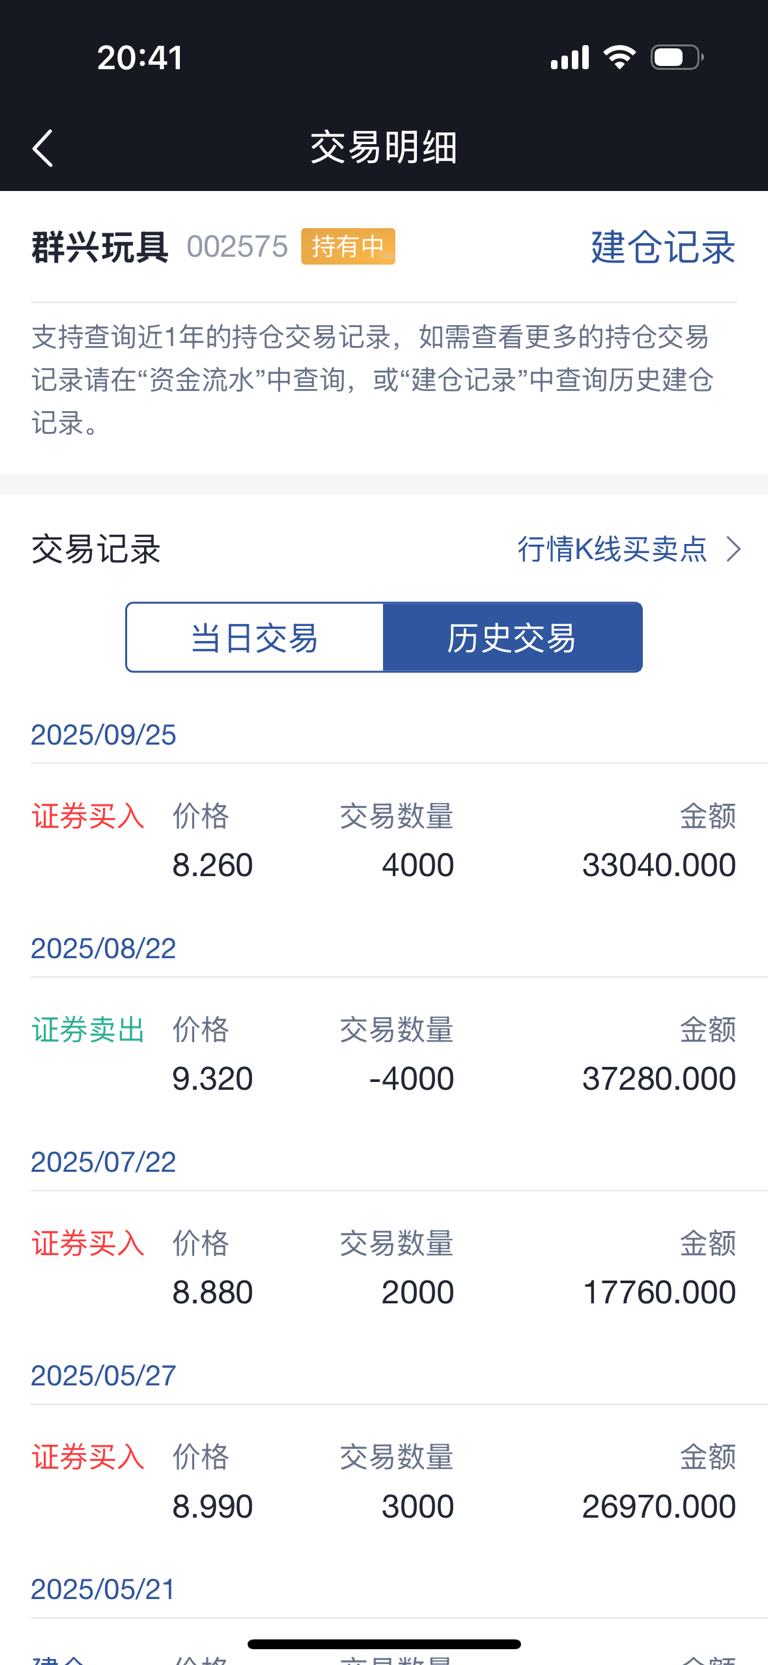Select the 2025/09/25 date header

coord(104,735)
